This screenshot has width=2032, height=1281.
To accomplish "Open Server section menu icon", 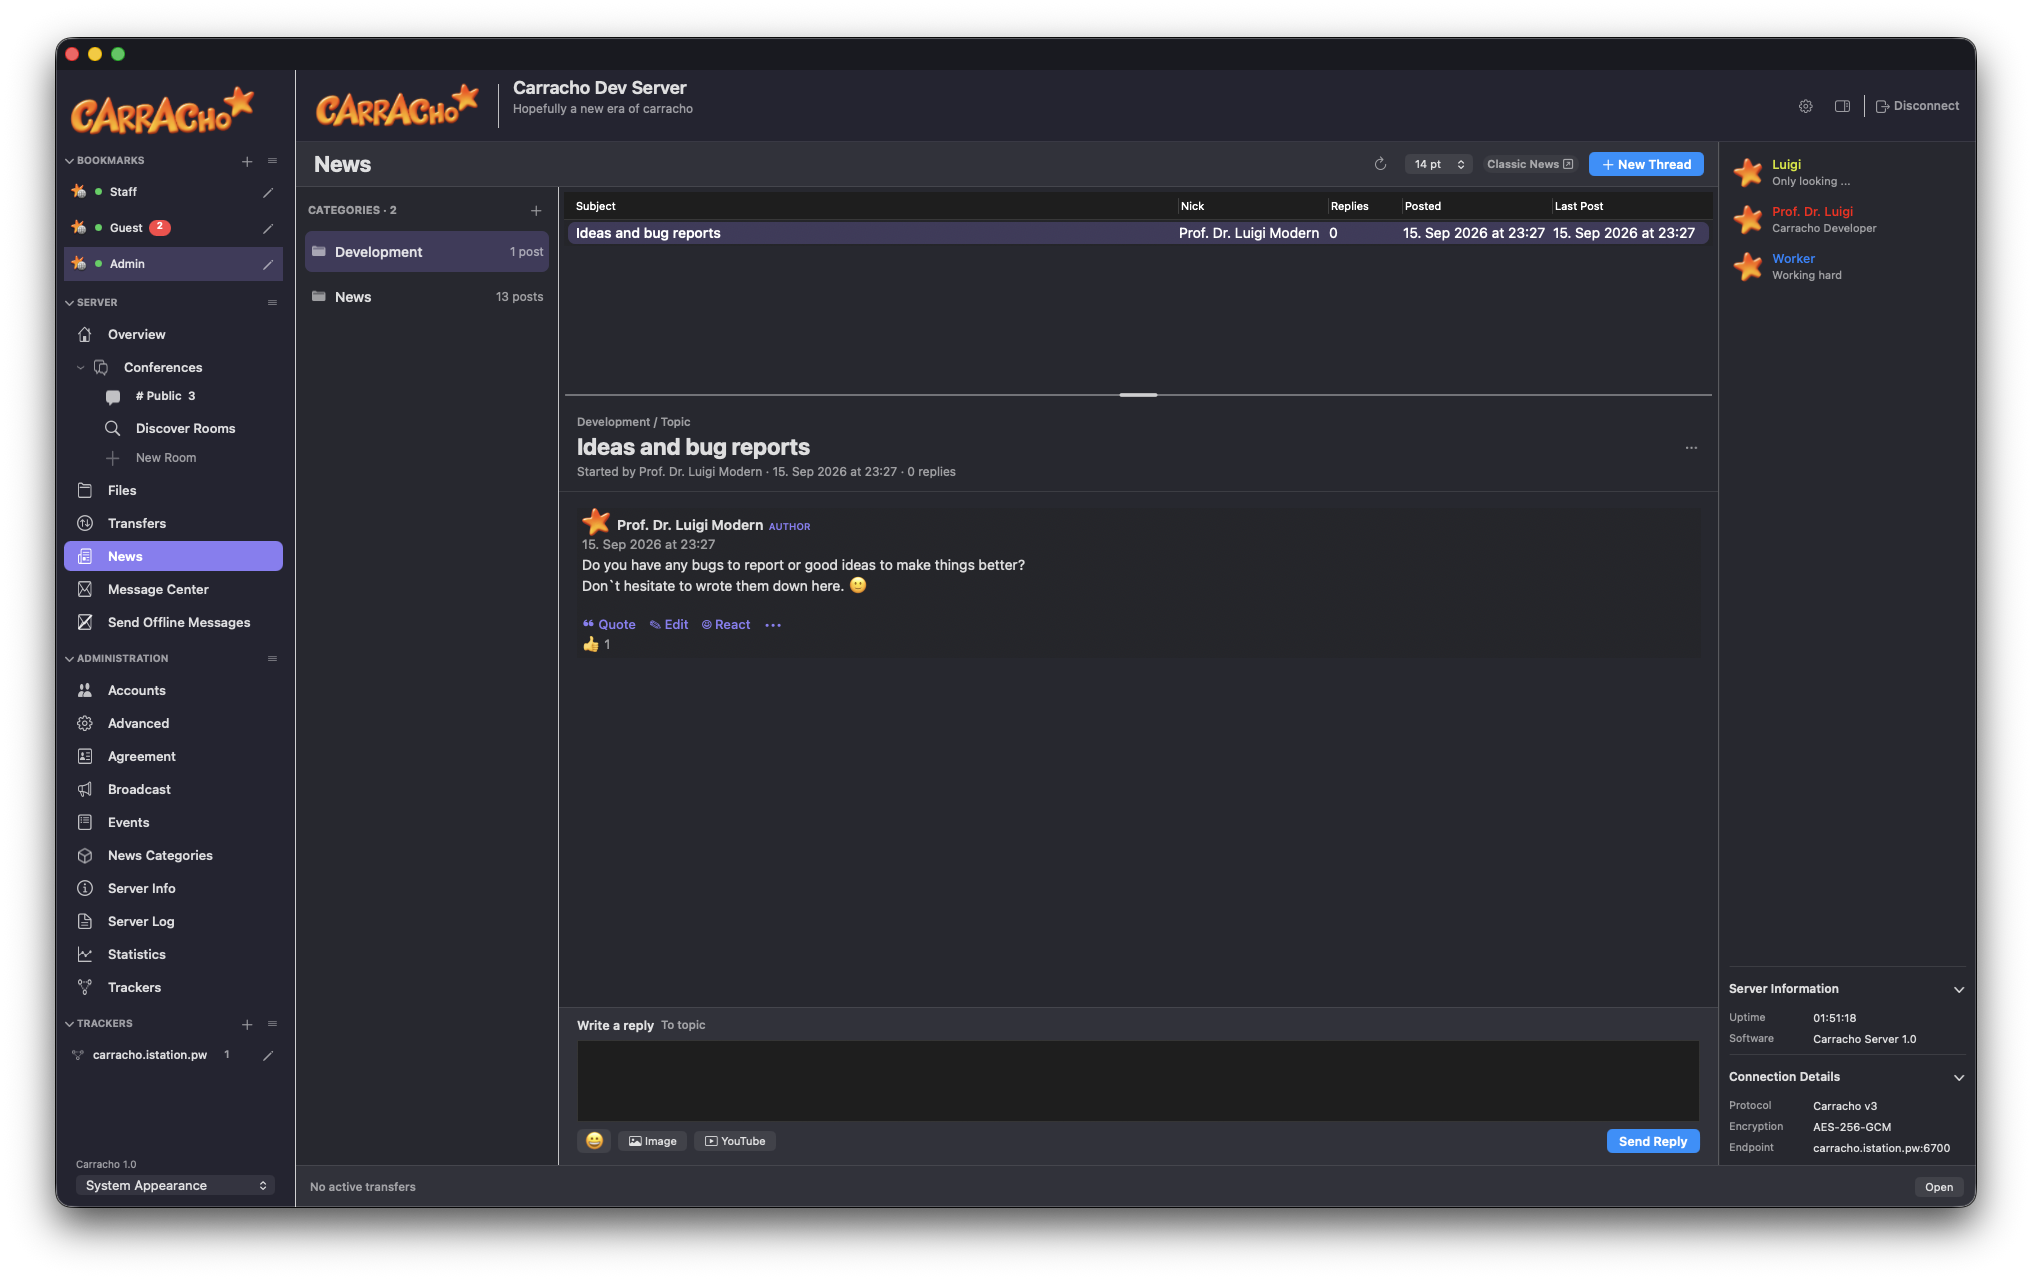I will tap(272, 303).
